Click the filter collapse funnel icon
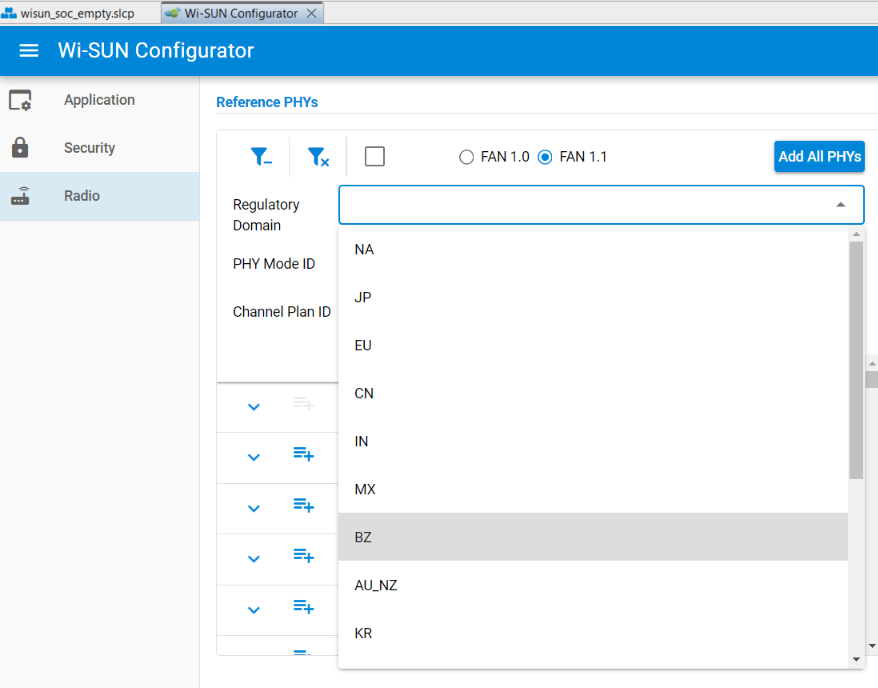This screenshot has width=878, height=688. point(260,157)
